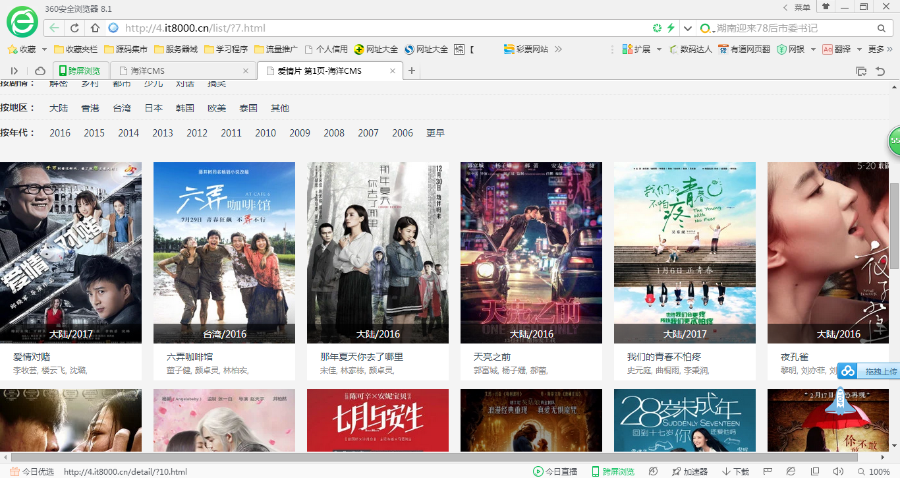This screenshot has height=478, width=900.
Task: Click the 拖拽上传 cloud upload widget
Action: point(868,371)
